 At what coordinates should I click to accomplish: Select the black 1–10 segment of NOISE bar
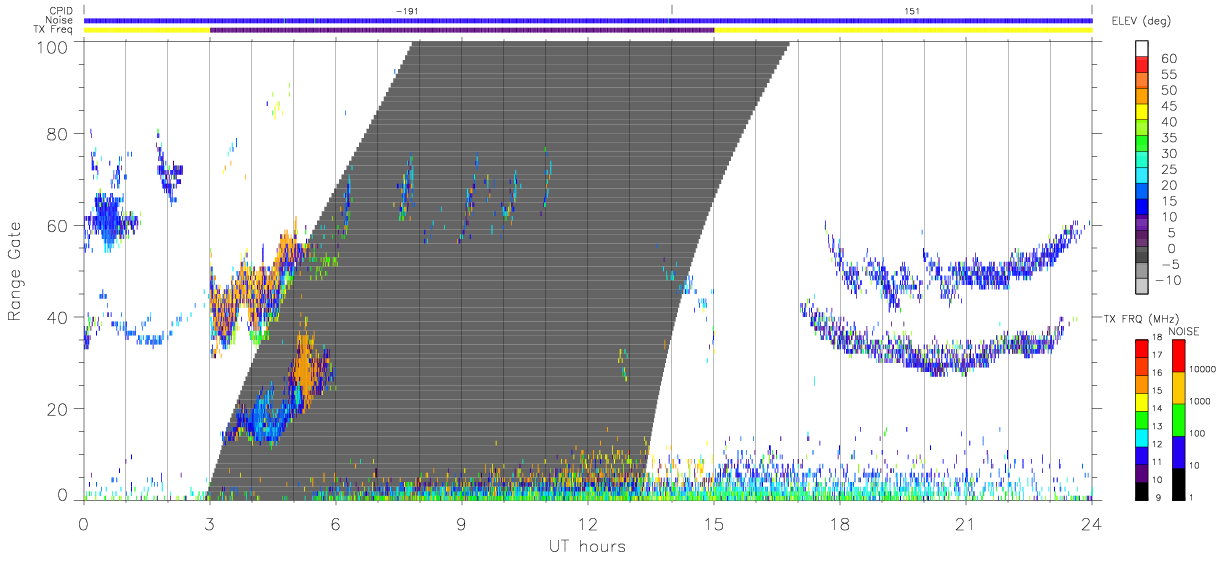[x=1178, y=483]
